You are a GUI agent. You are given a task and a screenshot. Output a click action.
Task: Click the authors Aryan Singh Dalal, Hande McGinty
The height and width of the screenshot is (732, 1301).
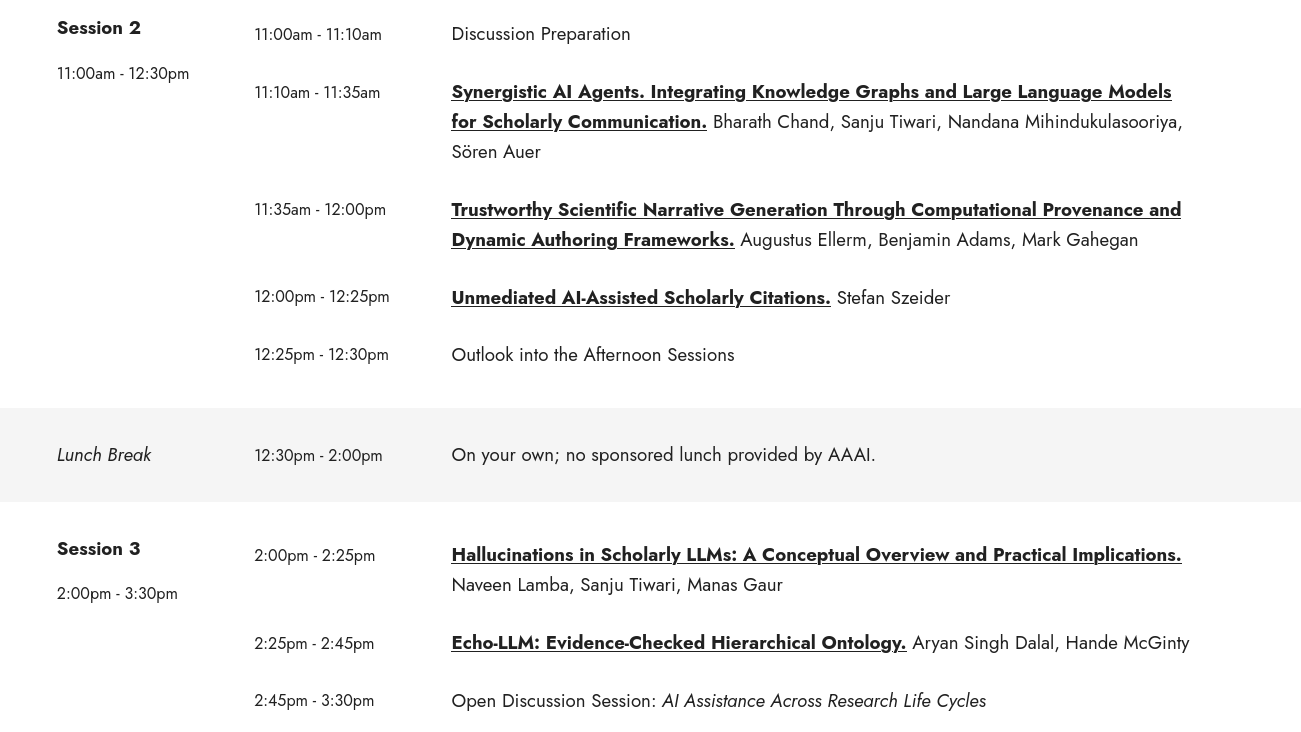tap(1050, 643)
